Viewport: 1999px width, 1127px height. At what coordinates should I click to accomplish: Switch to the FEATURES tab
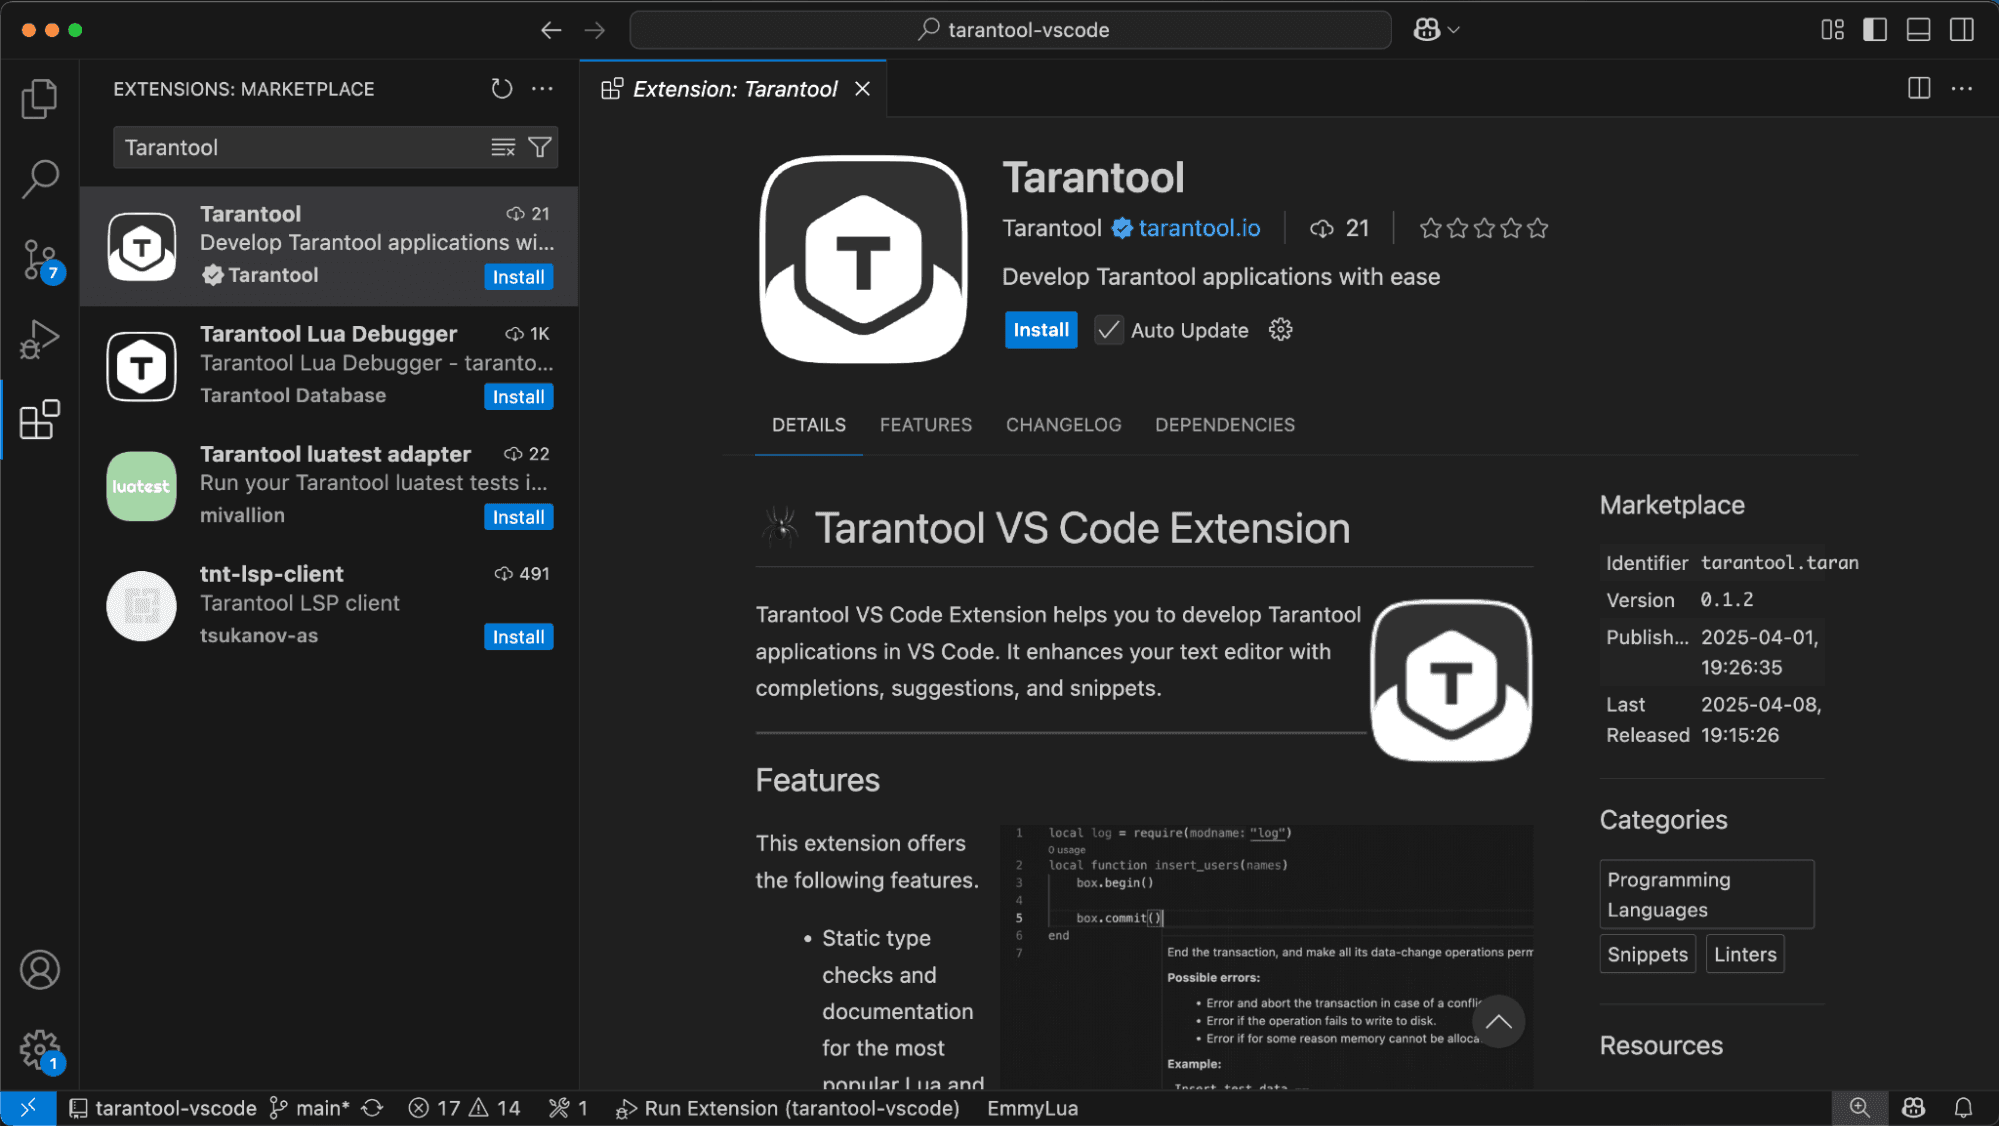pyautogui.click(x=925, y=425)
